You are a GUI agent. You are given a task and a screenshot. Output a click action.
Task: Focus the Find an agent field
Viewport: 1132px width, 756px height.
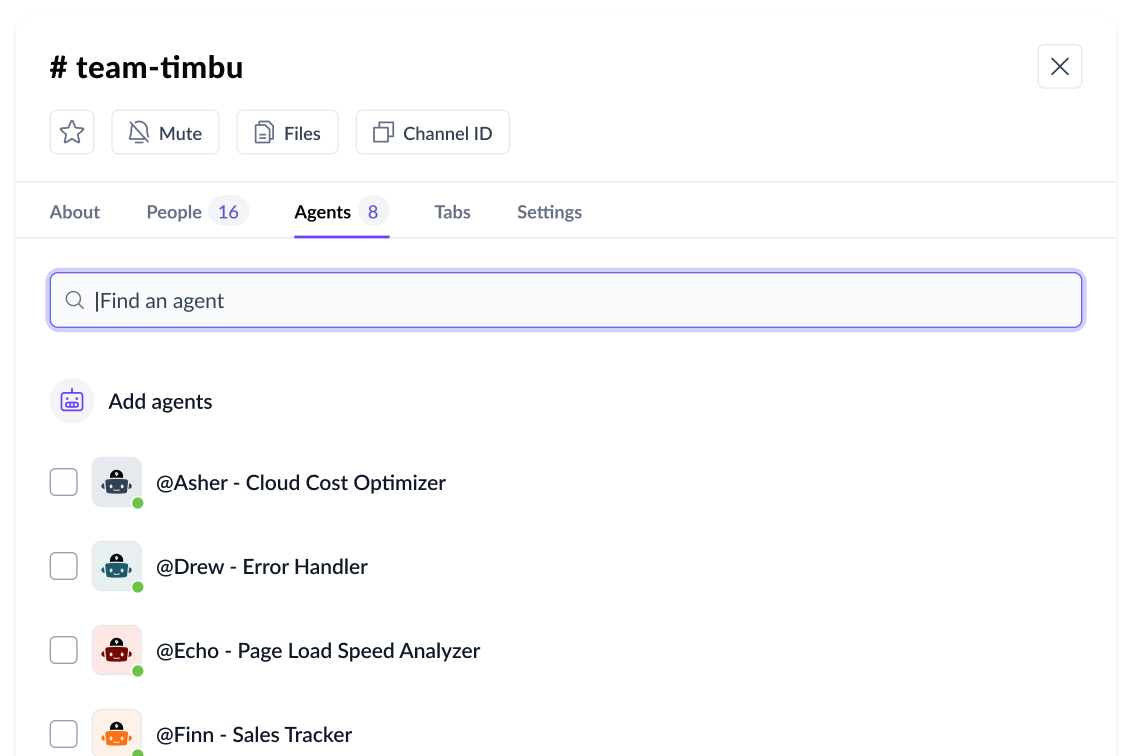[x=580, y=301]
